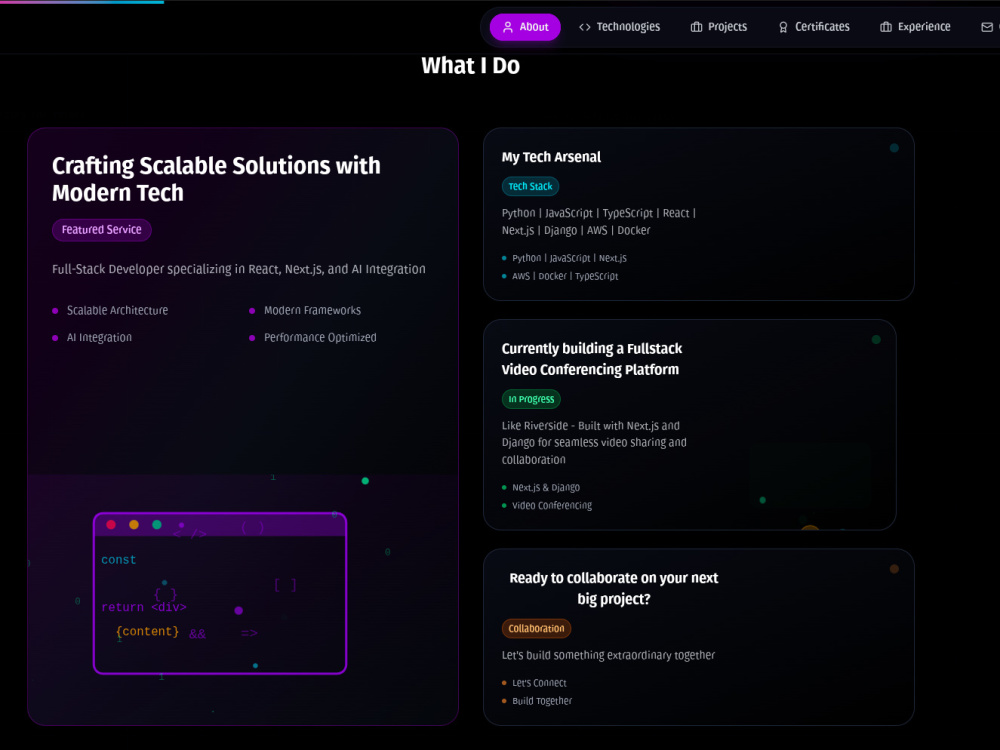Click the yellow dot in code window
Image resolution: width=1000 pixels, height=750 pixels.
(134, 524)
